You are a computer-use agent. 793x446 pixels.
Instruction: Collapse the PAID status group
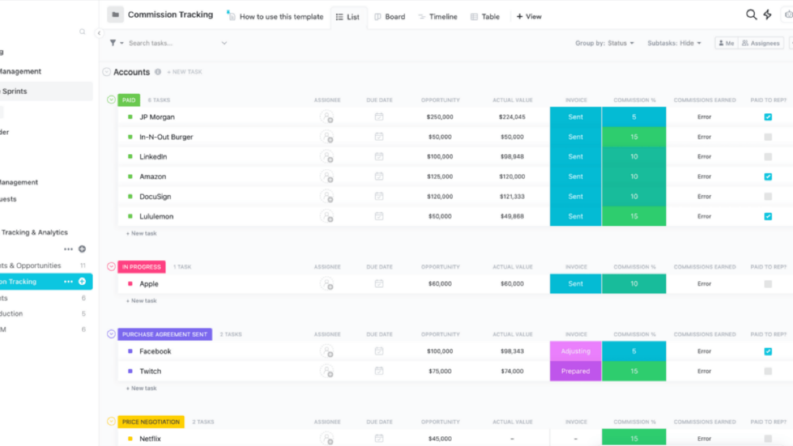click(111, 100)
